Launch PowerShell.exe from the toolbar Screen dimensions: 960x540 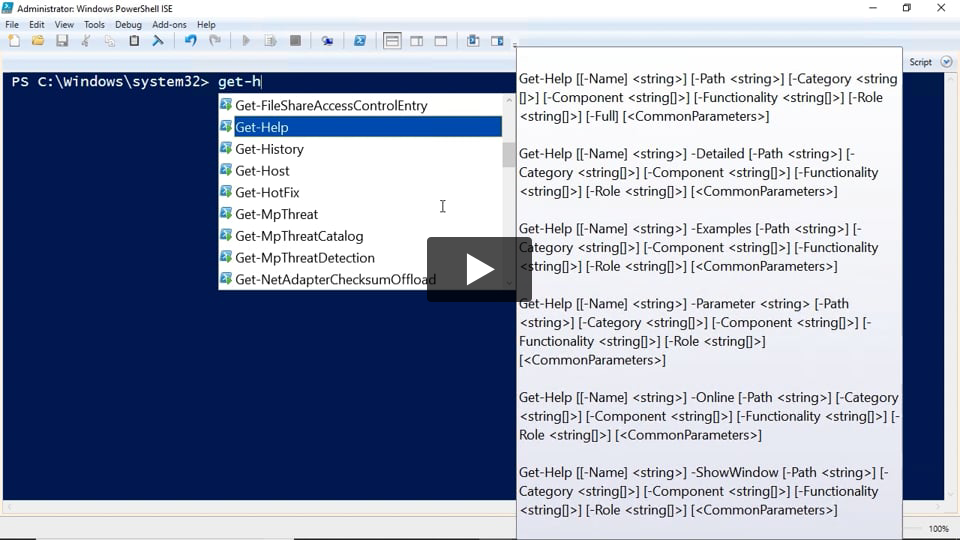[x=360, y=41]
